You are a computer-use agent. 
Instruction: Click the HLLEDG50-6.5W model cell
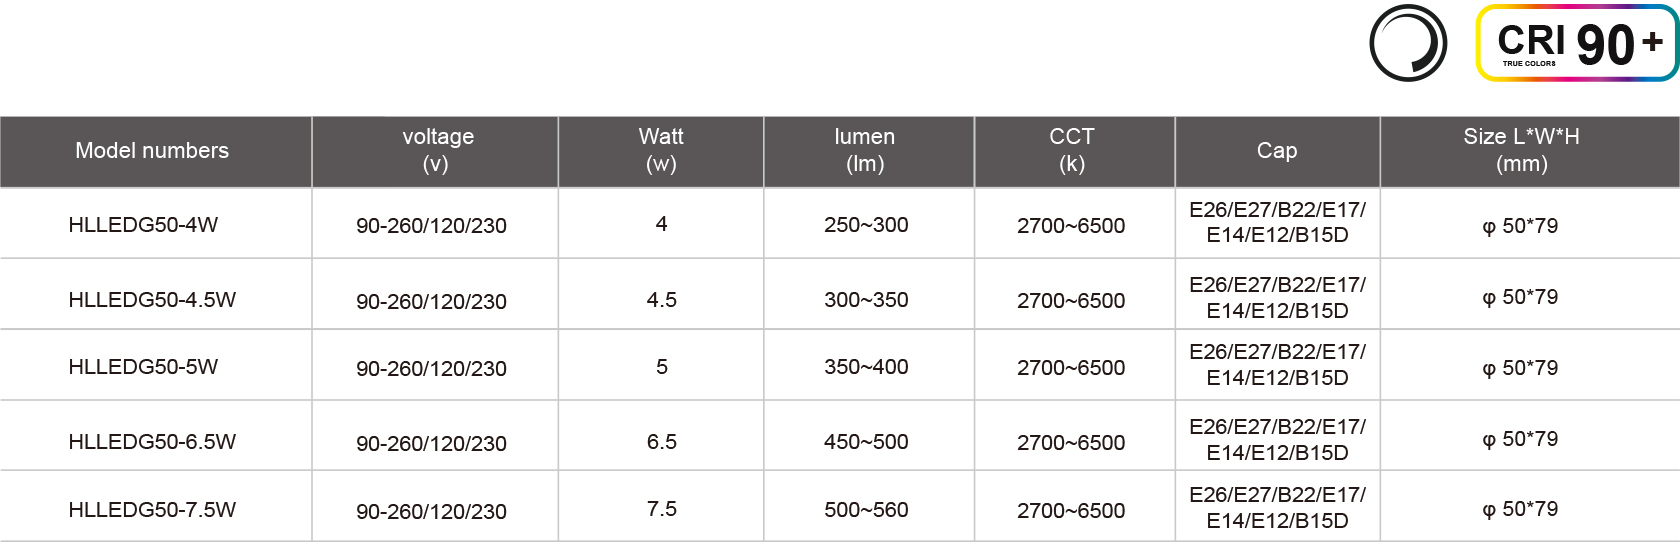coord(152,442)
